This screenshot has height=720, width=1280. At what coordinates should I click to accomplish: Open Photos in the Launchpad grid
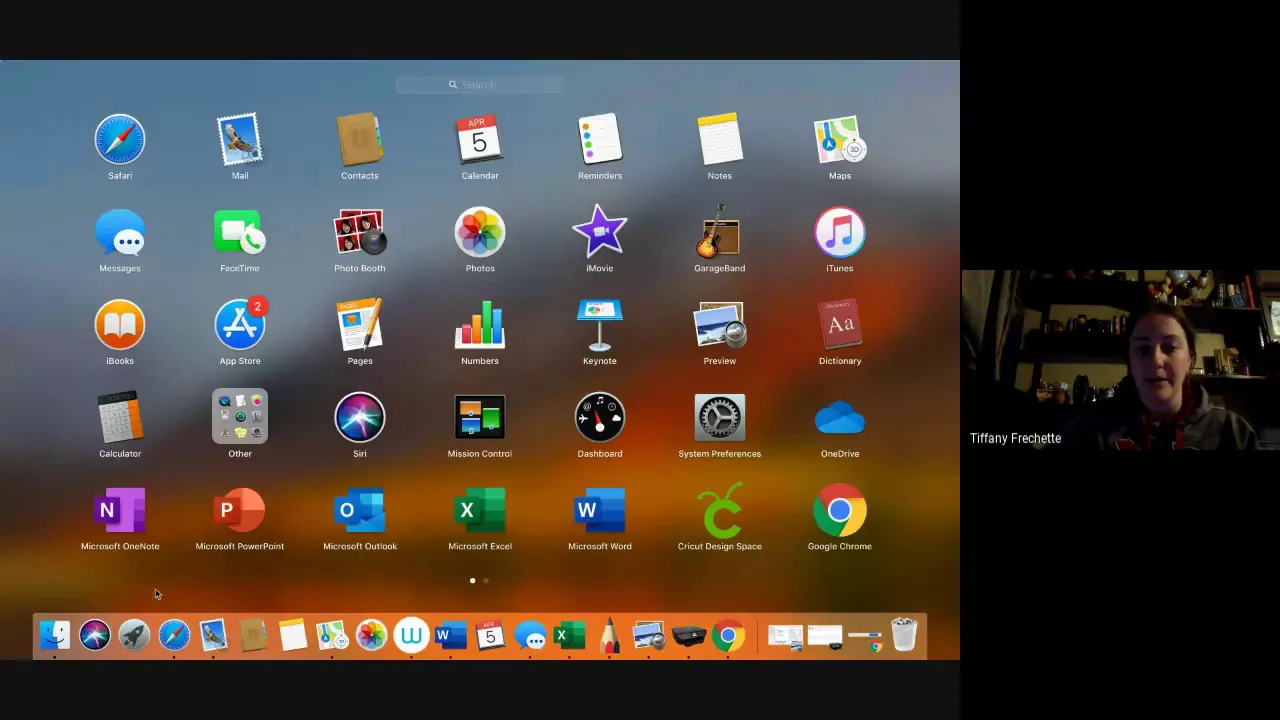(480, 233)
